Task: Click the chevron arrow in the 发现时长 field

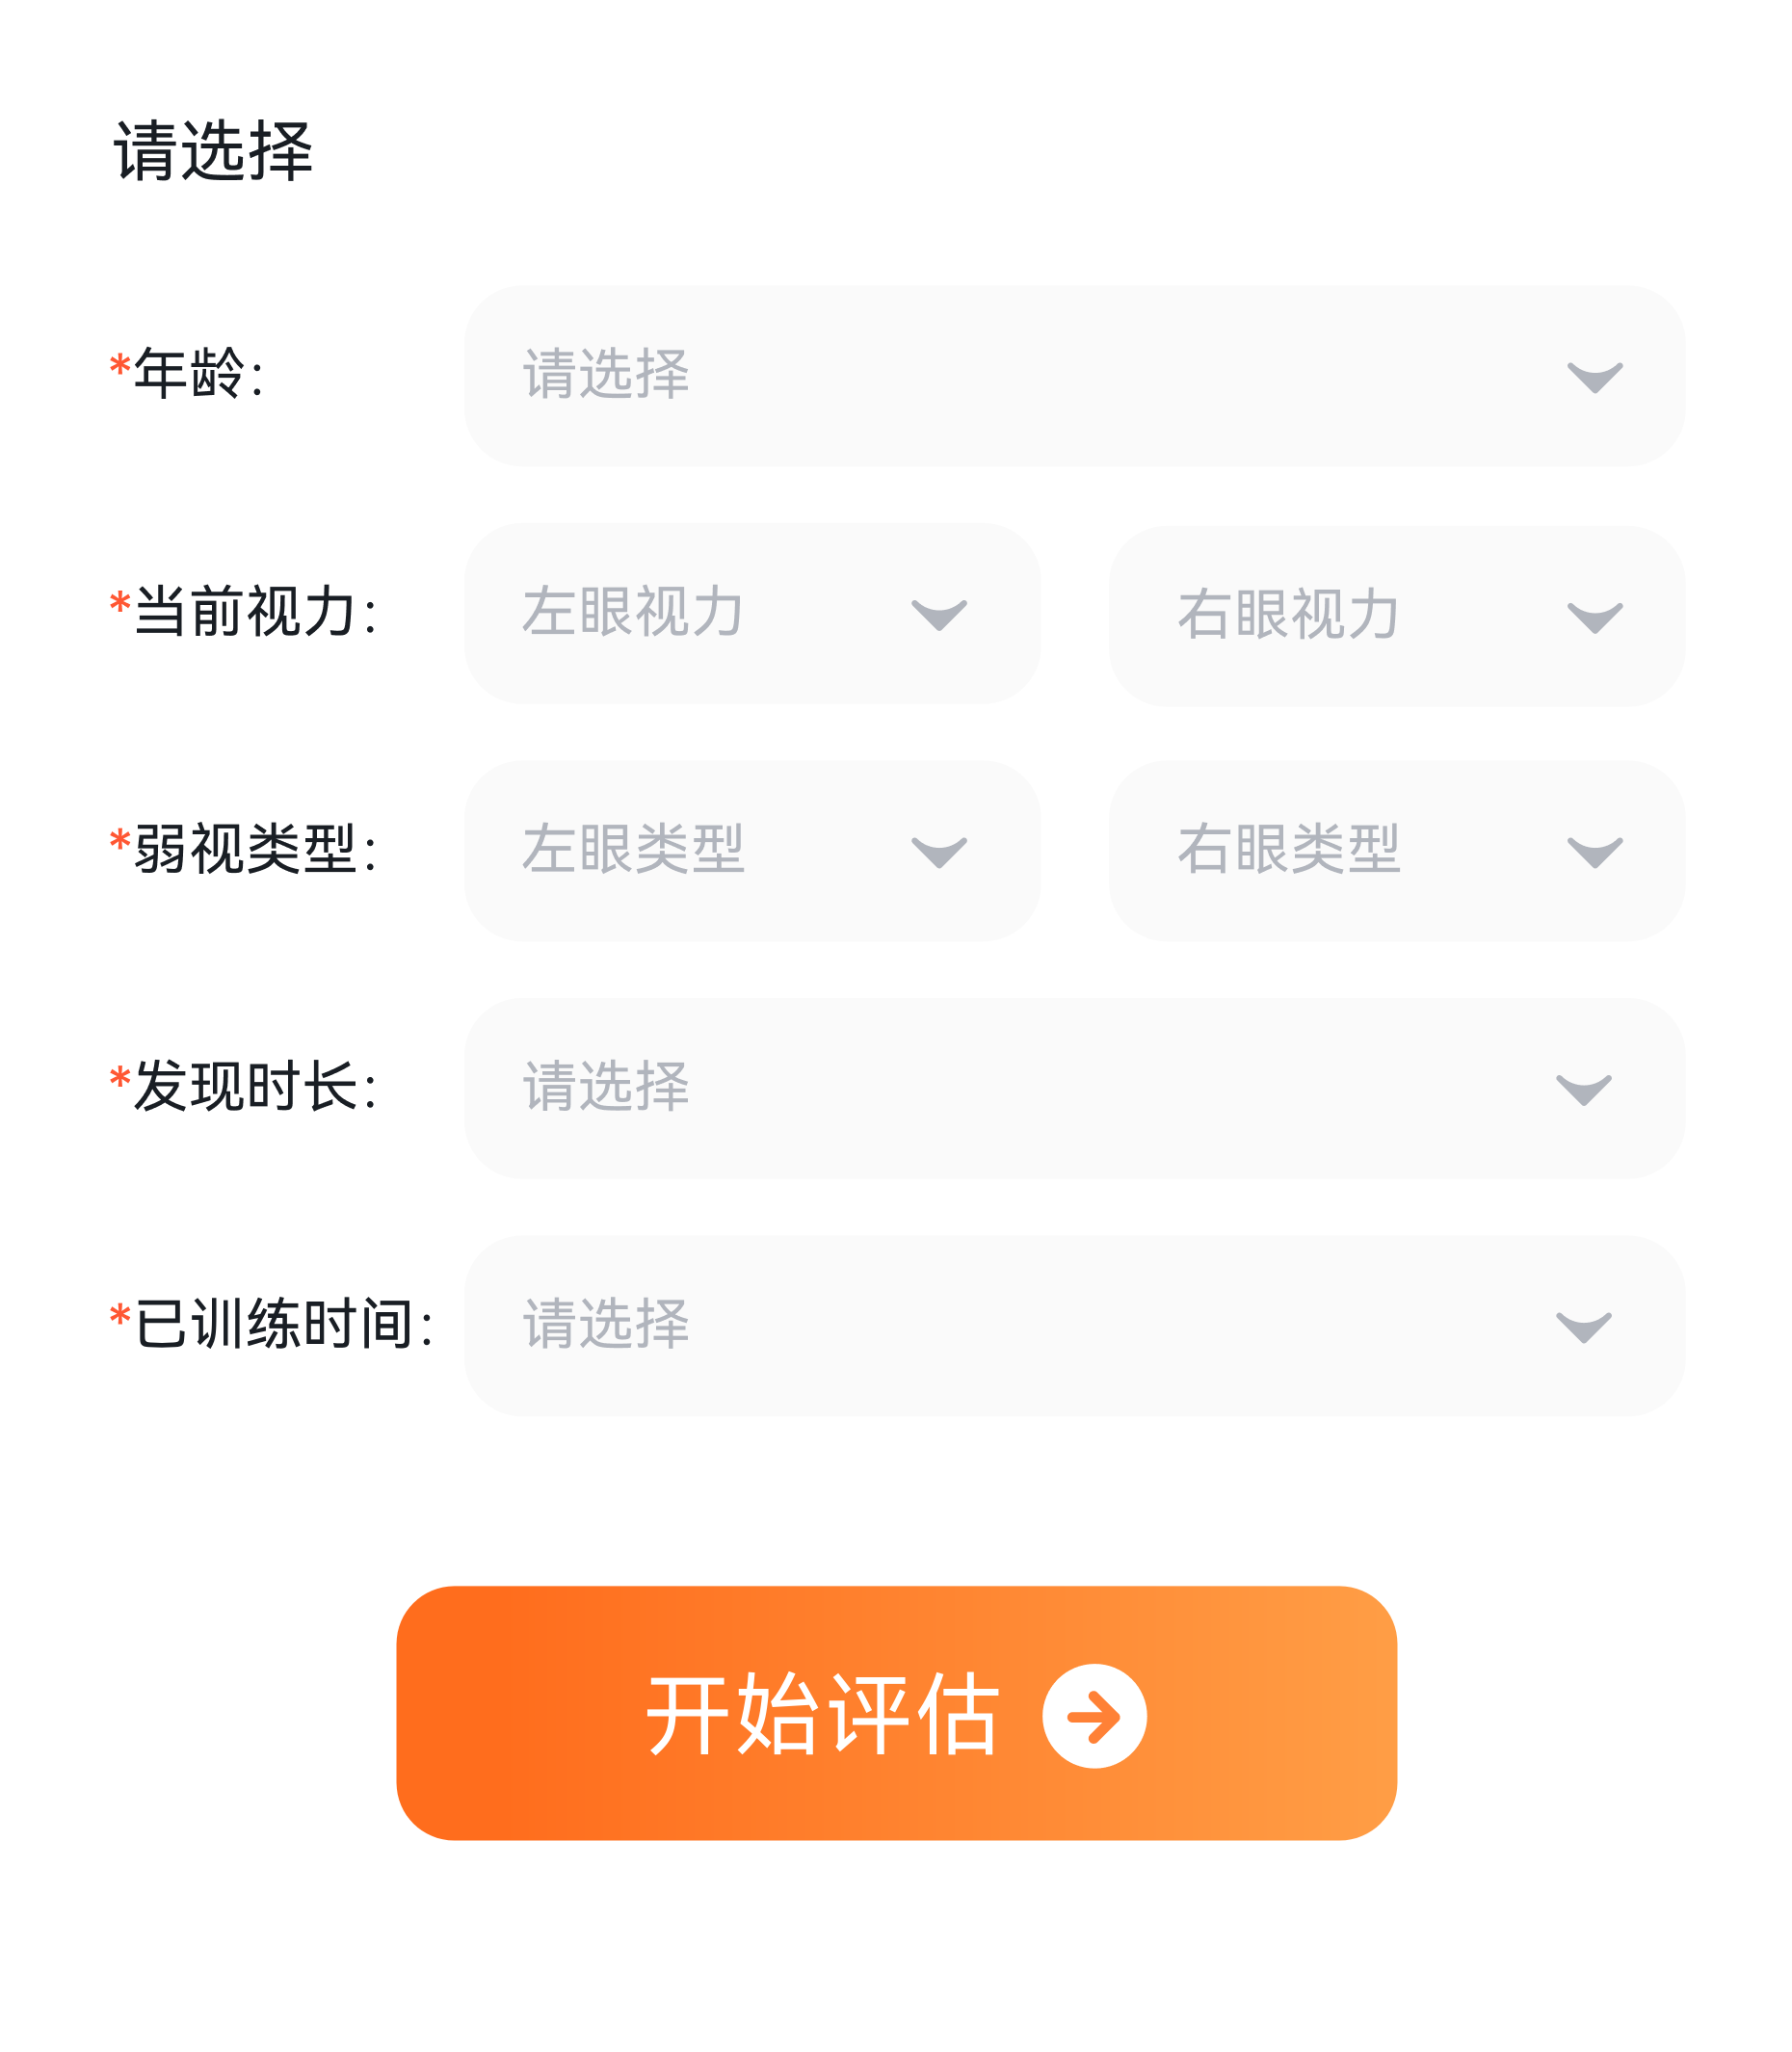Action: point(1583,1089)
